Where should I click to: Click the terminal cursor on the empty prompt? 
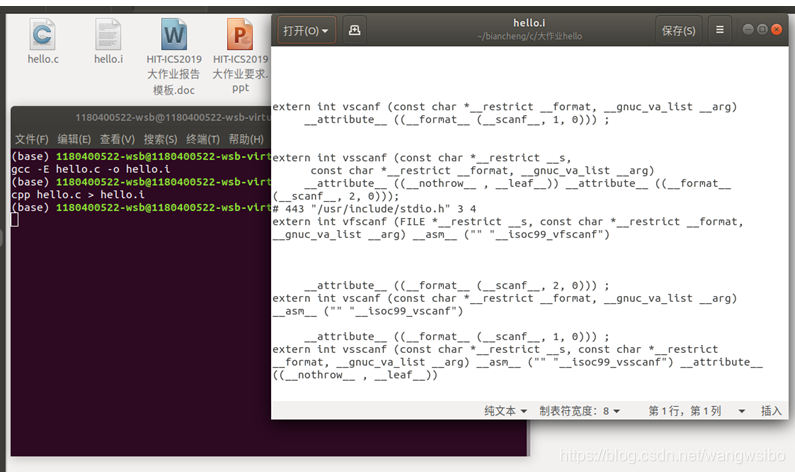click(15, 220)
